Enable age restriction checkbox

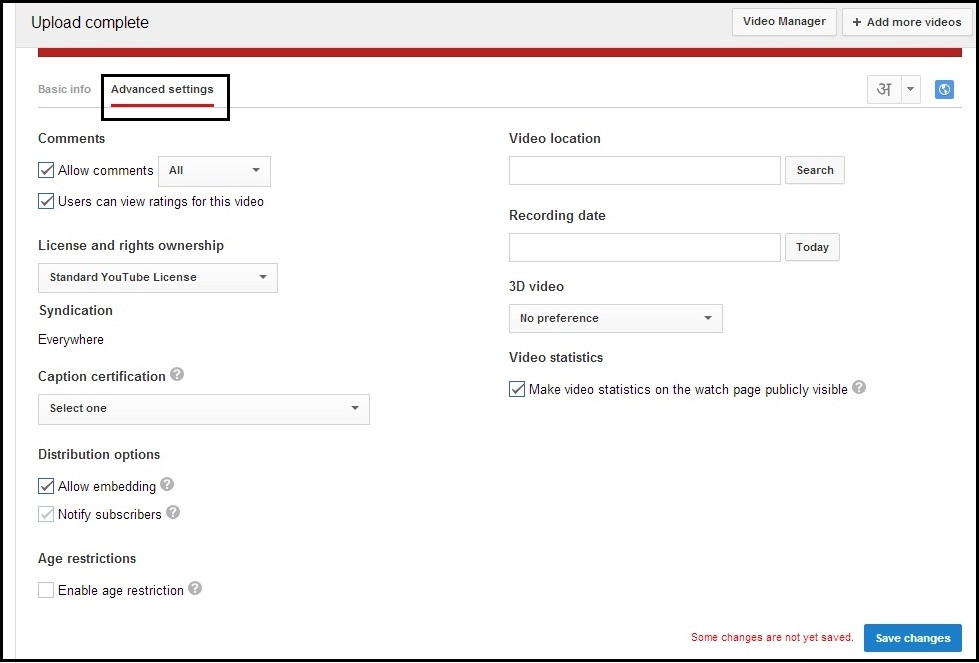(x=45, y=590)
